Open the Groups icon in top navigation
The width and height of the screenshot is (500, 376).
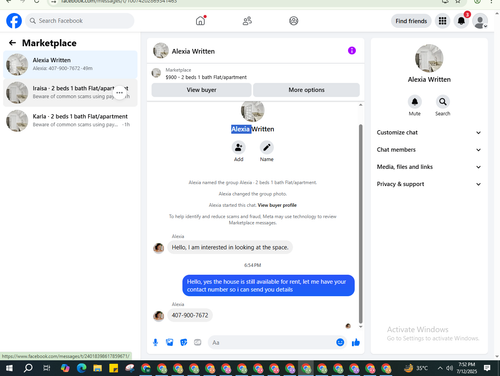[294, 21]
